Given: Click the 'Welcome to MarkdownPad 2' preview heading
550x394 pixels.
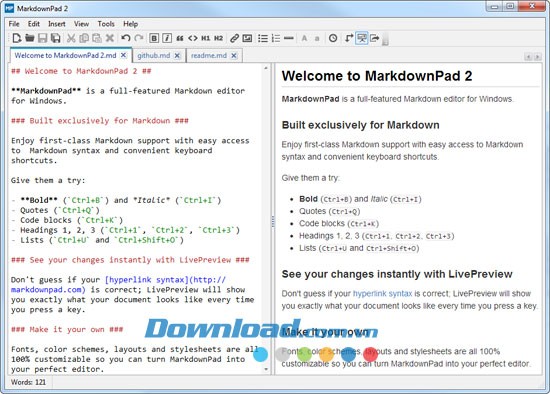Looking at the screenshot, I should tap(377, 76).
